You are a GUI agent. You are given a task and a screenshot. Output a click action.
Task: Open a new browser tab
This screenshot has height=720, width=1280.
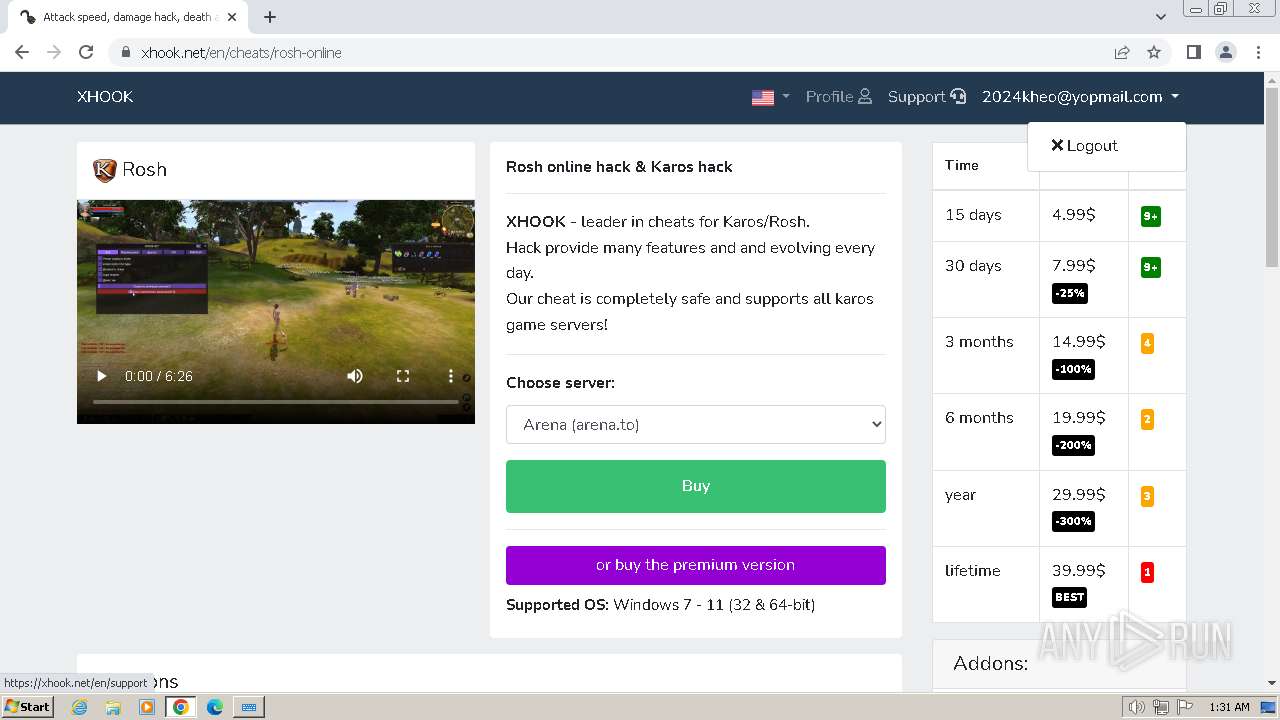point(270,17)
